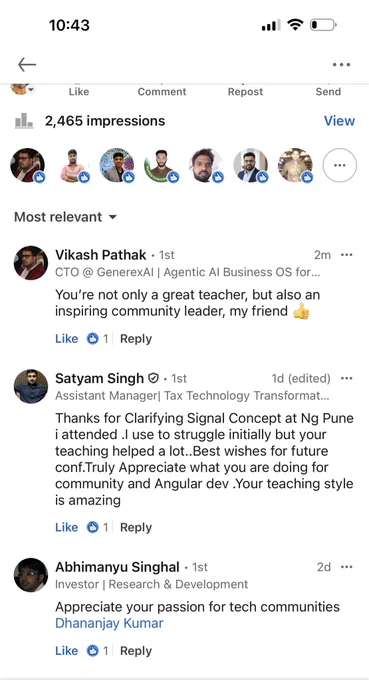This screenshot has width=369, height=680.
Task: Open options for Abhimanyu Singhal's comment
Action: pyautogui.click(x=346, y=567)
